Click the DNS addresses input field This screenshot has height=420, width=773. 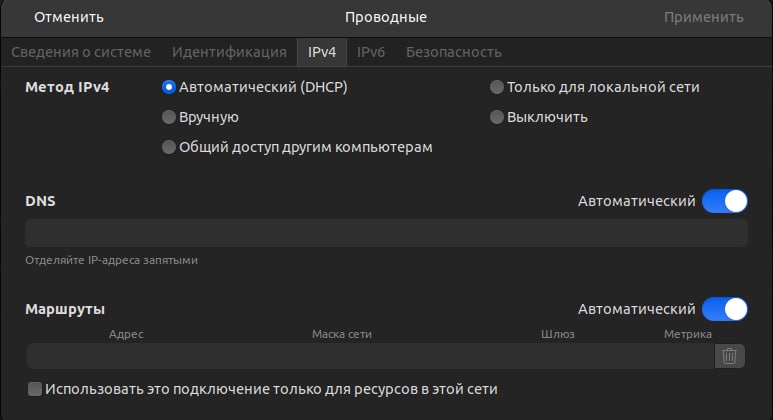coord(386,233)
